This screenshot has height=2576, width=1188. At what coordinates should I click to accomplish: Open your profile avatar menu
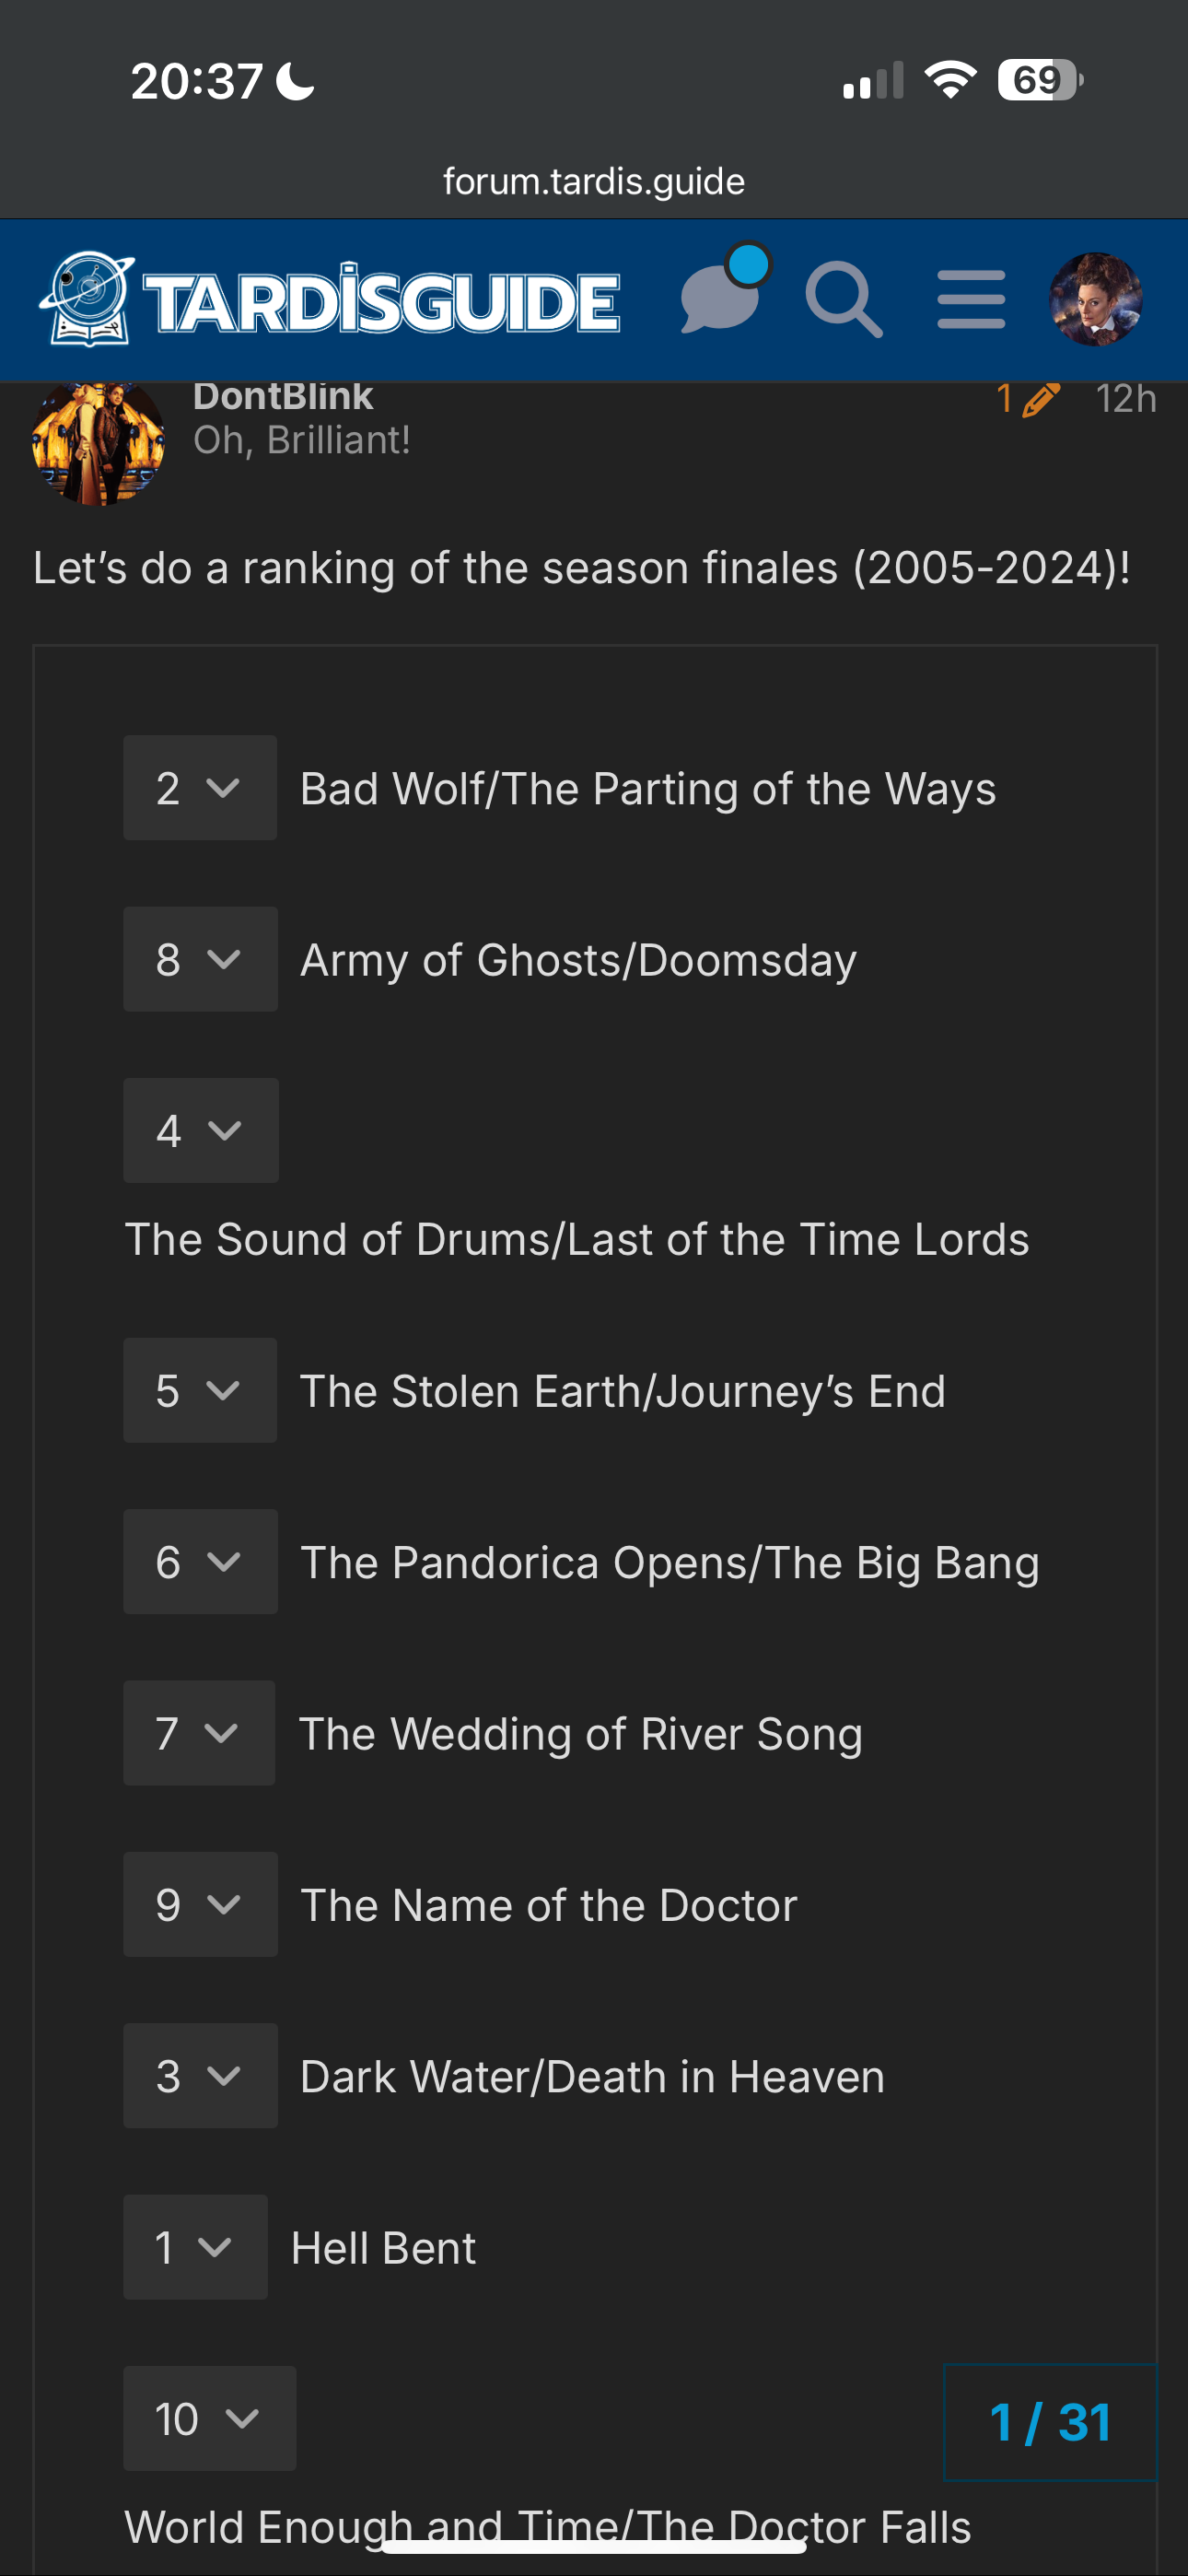click(x=1096, y=299)
